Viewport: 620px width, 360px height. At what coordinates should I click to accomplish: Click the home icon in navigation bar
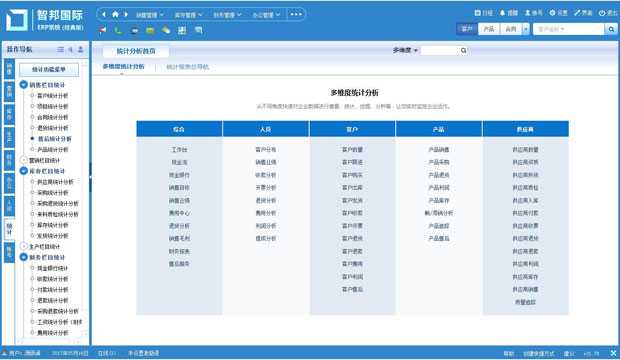tap(115, 14)
